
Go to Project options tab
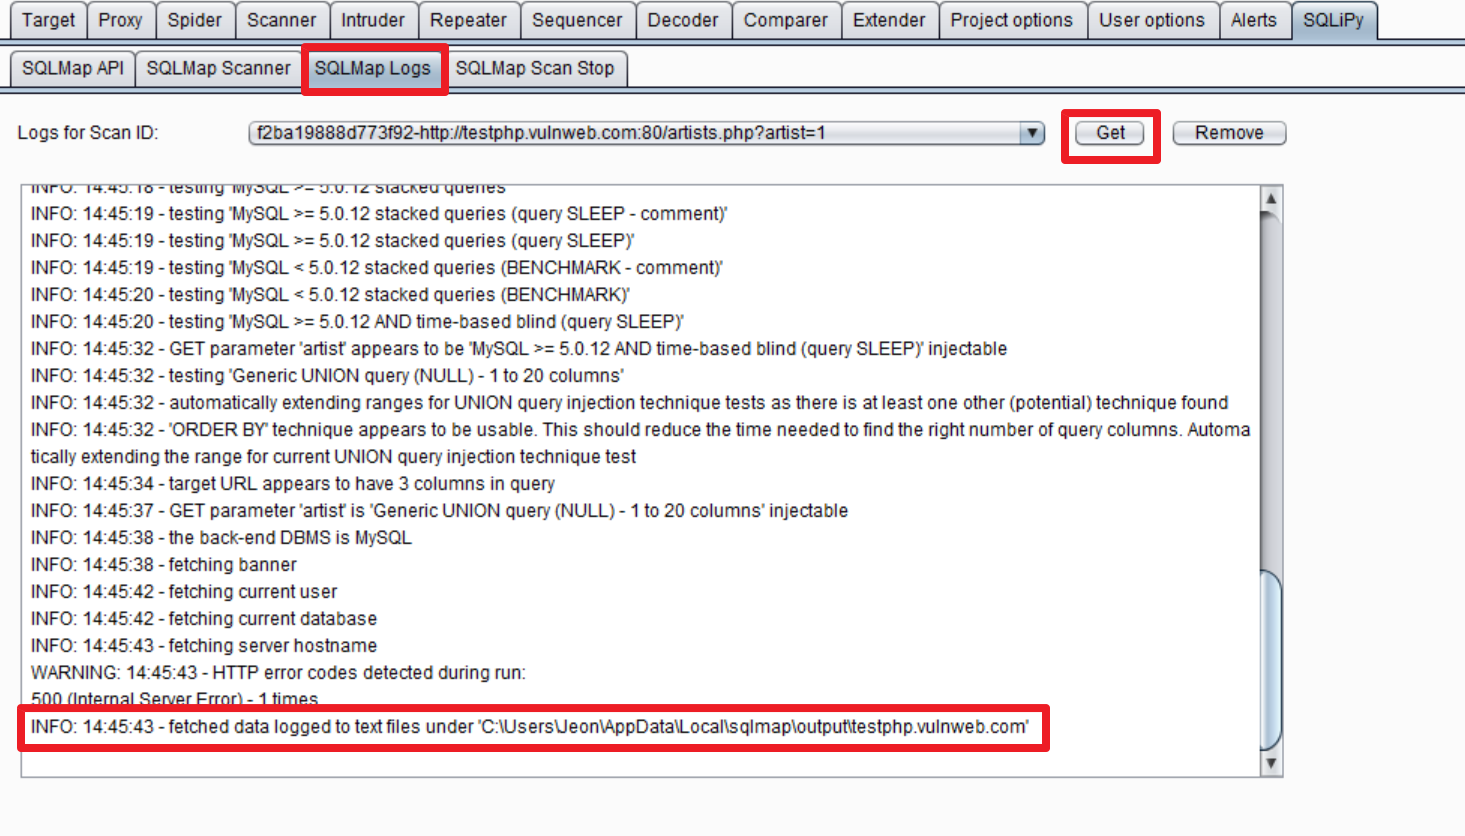(x=1012, y=20)
